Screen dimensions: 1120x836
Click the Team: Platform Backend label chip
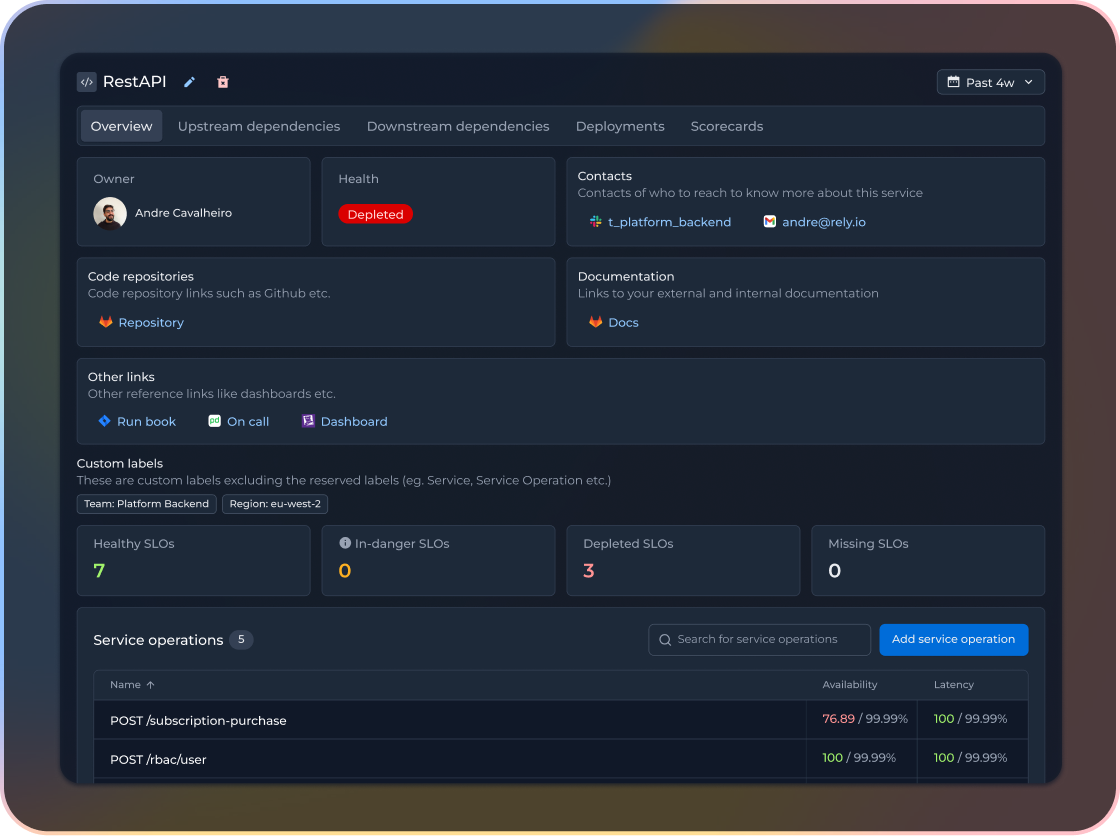[x=146, y=504]
